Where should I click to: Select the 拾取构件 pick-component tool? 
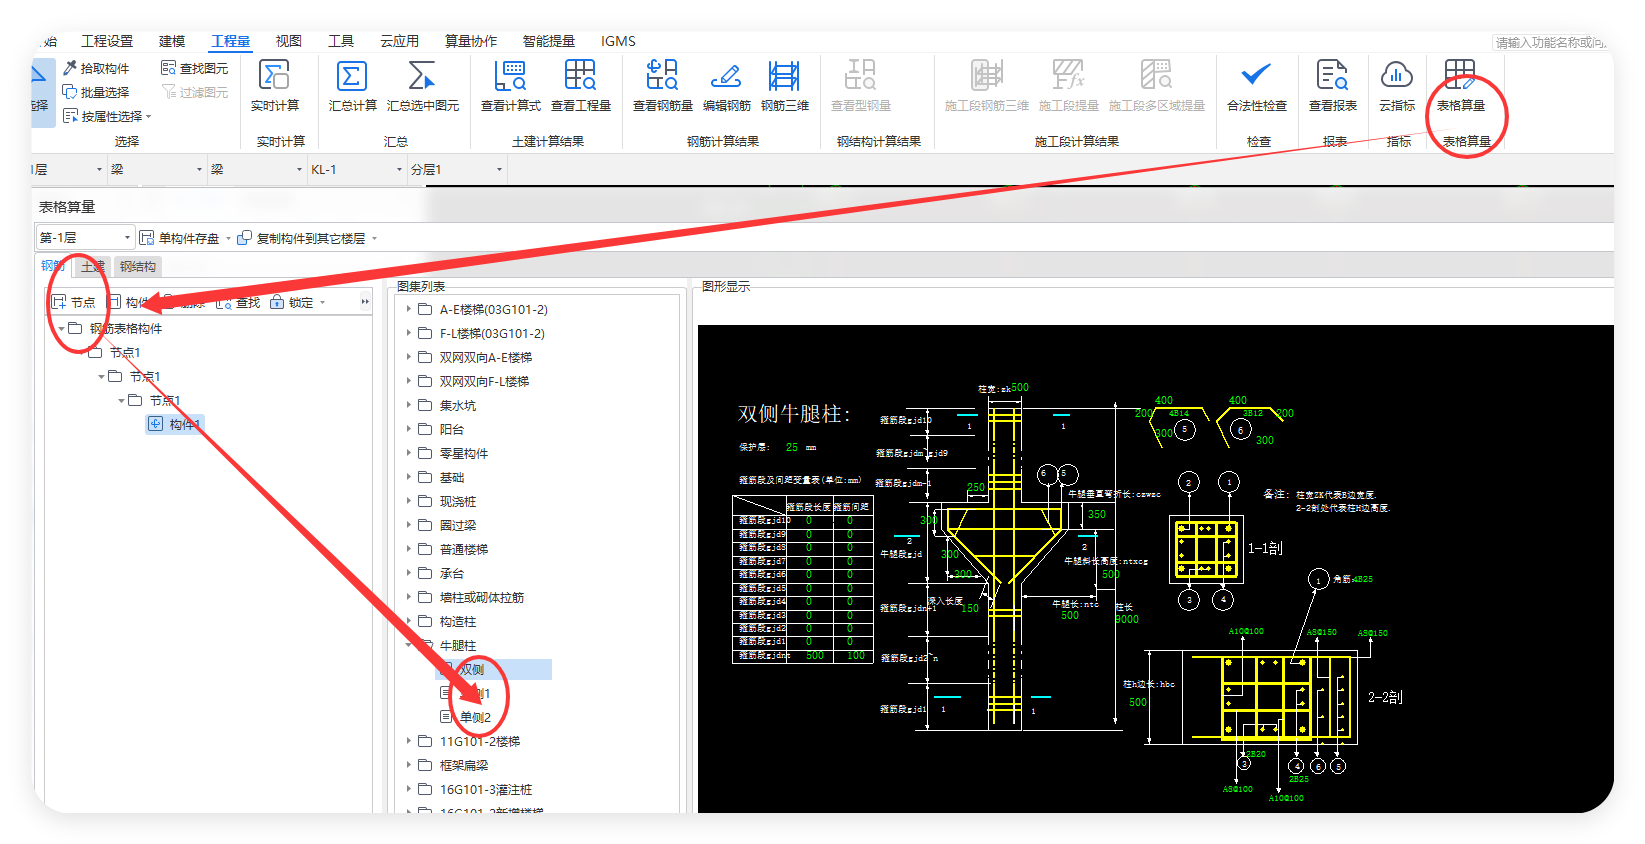point(96,68)
